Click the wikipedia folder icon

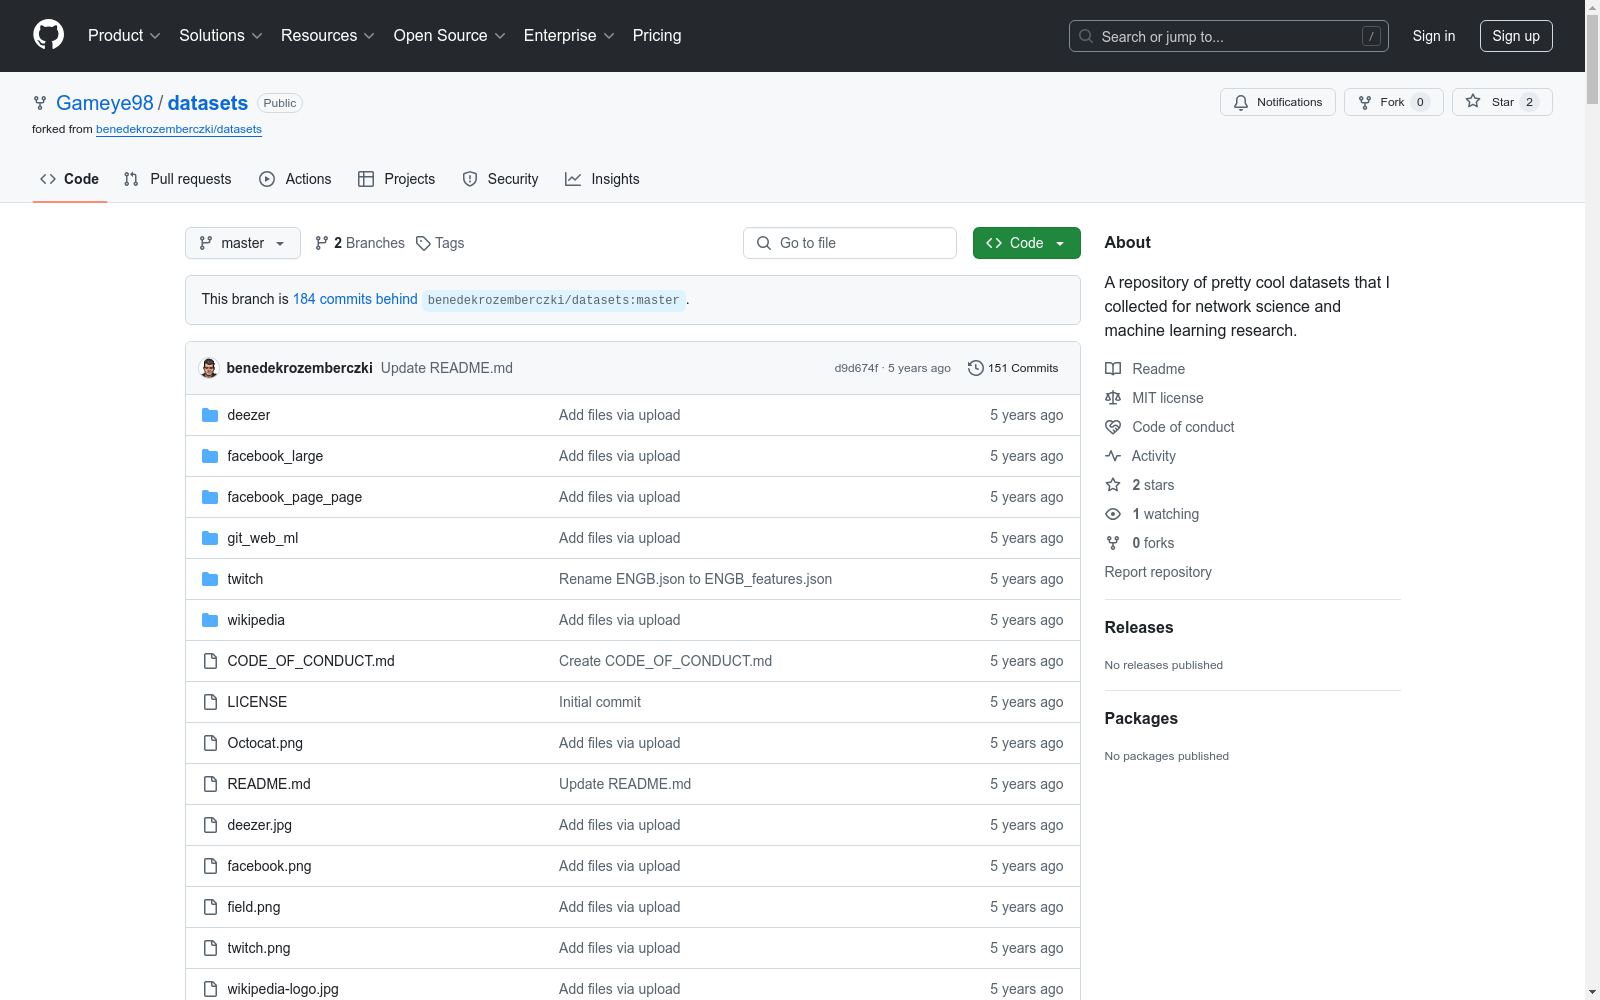click(210, 620)
